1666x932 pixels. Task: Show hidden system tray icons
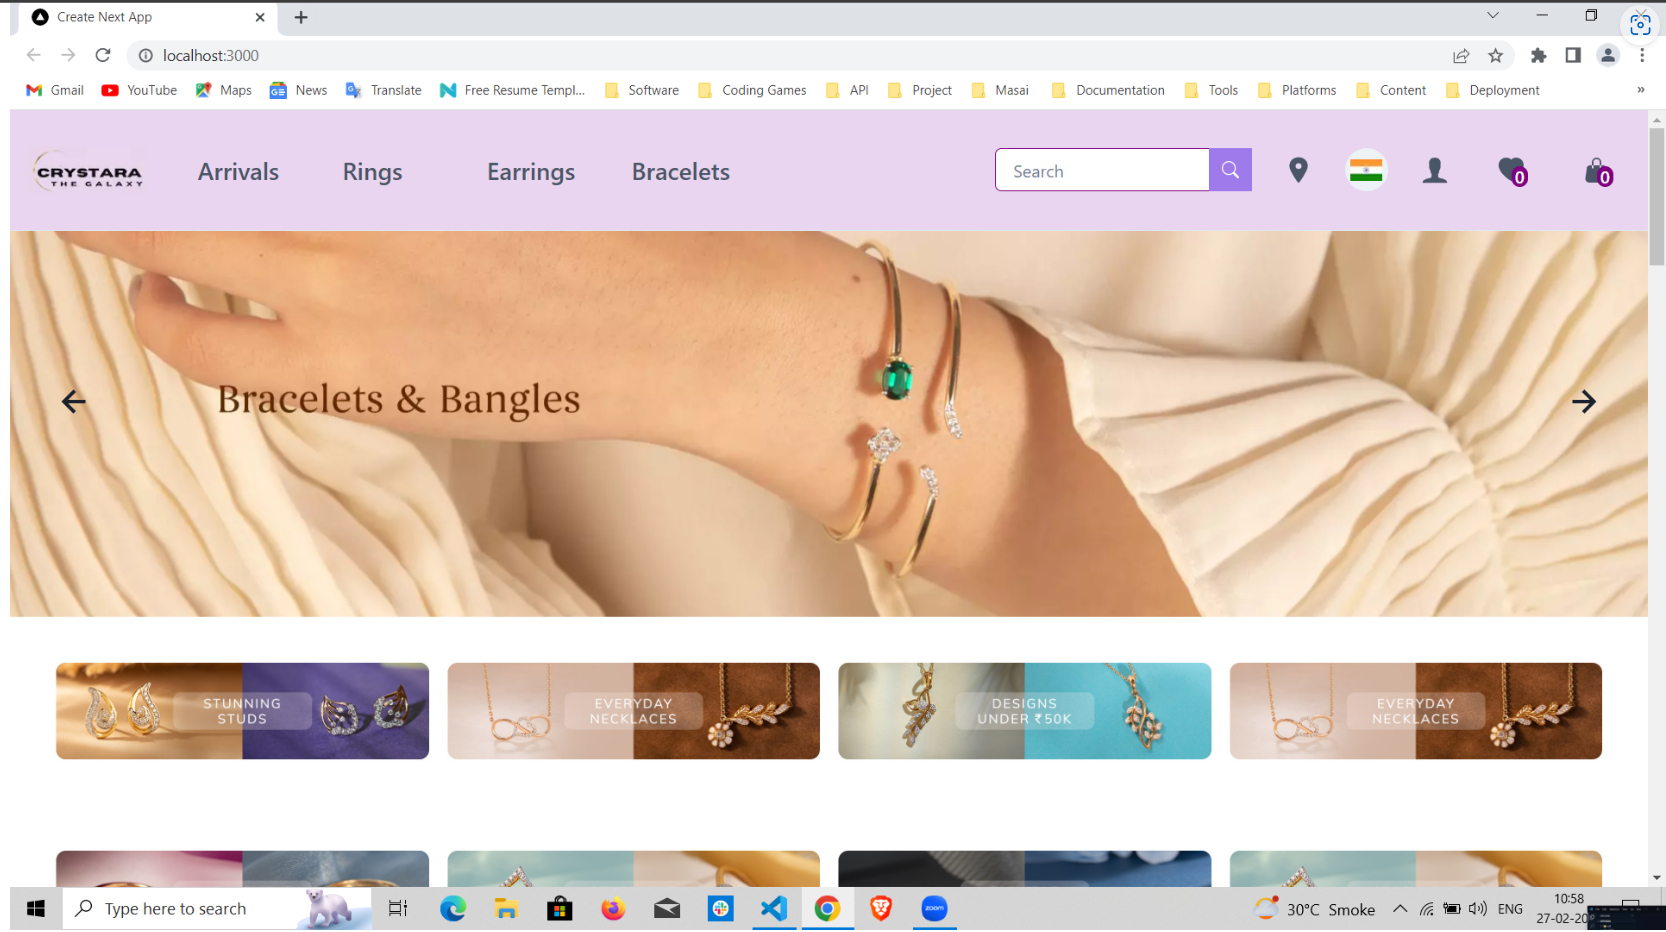point(1400,909)
